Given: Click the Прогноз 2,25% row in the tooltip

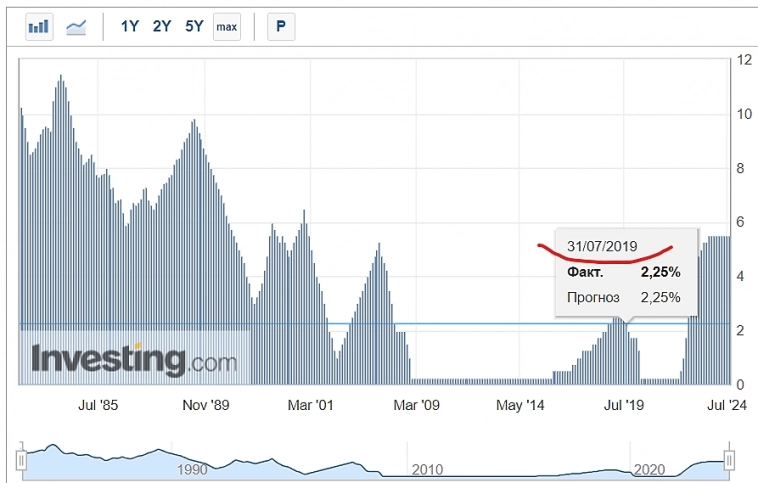Looking at the screenshot, I should pos(624,297).
